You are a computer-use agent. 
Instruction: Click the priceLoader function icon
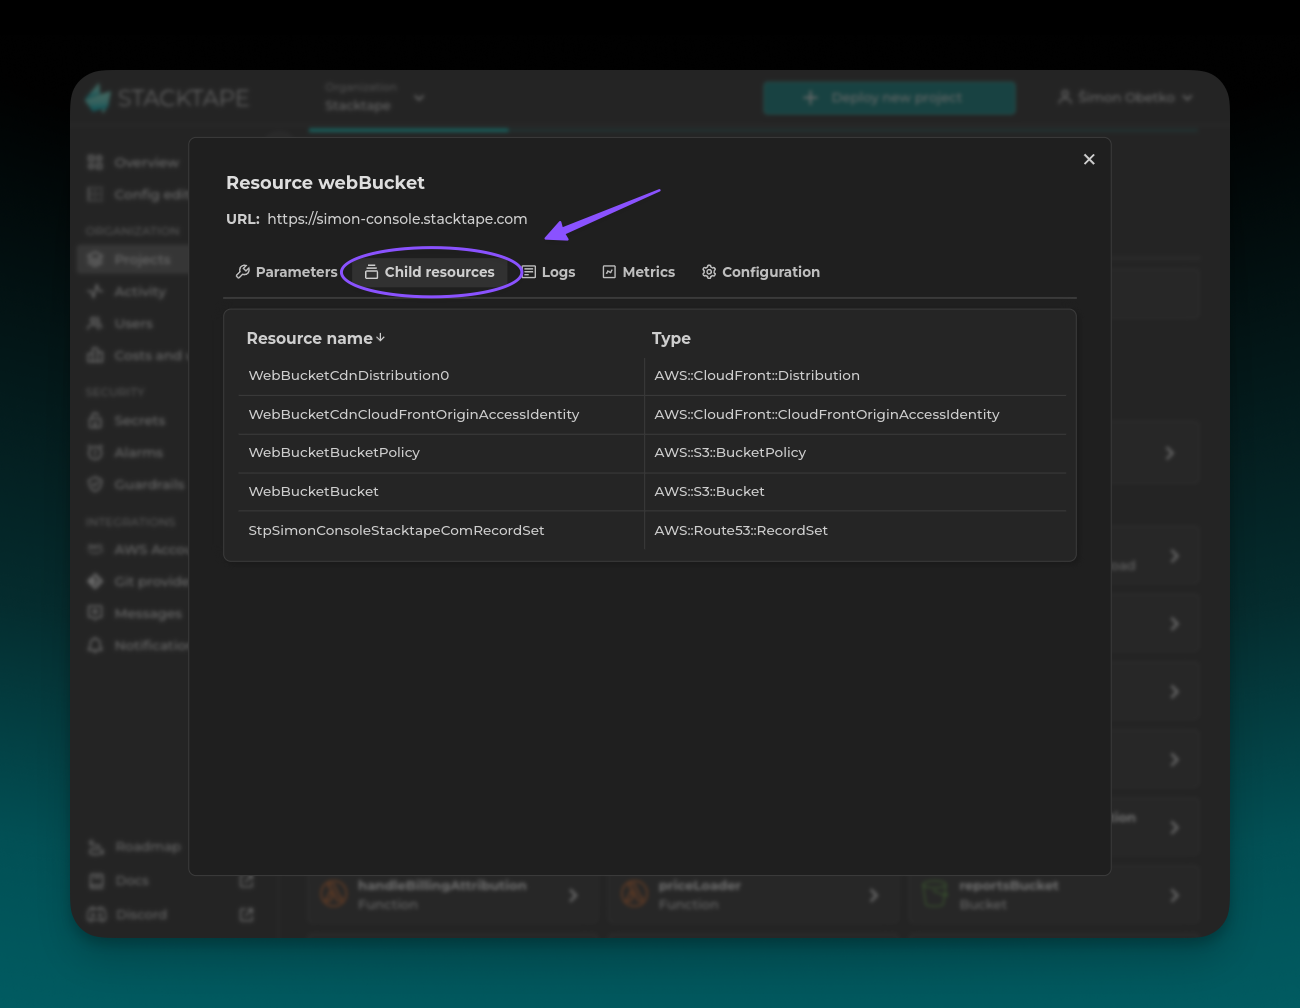coord(634,893)
